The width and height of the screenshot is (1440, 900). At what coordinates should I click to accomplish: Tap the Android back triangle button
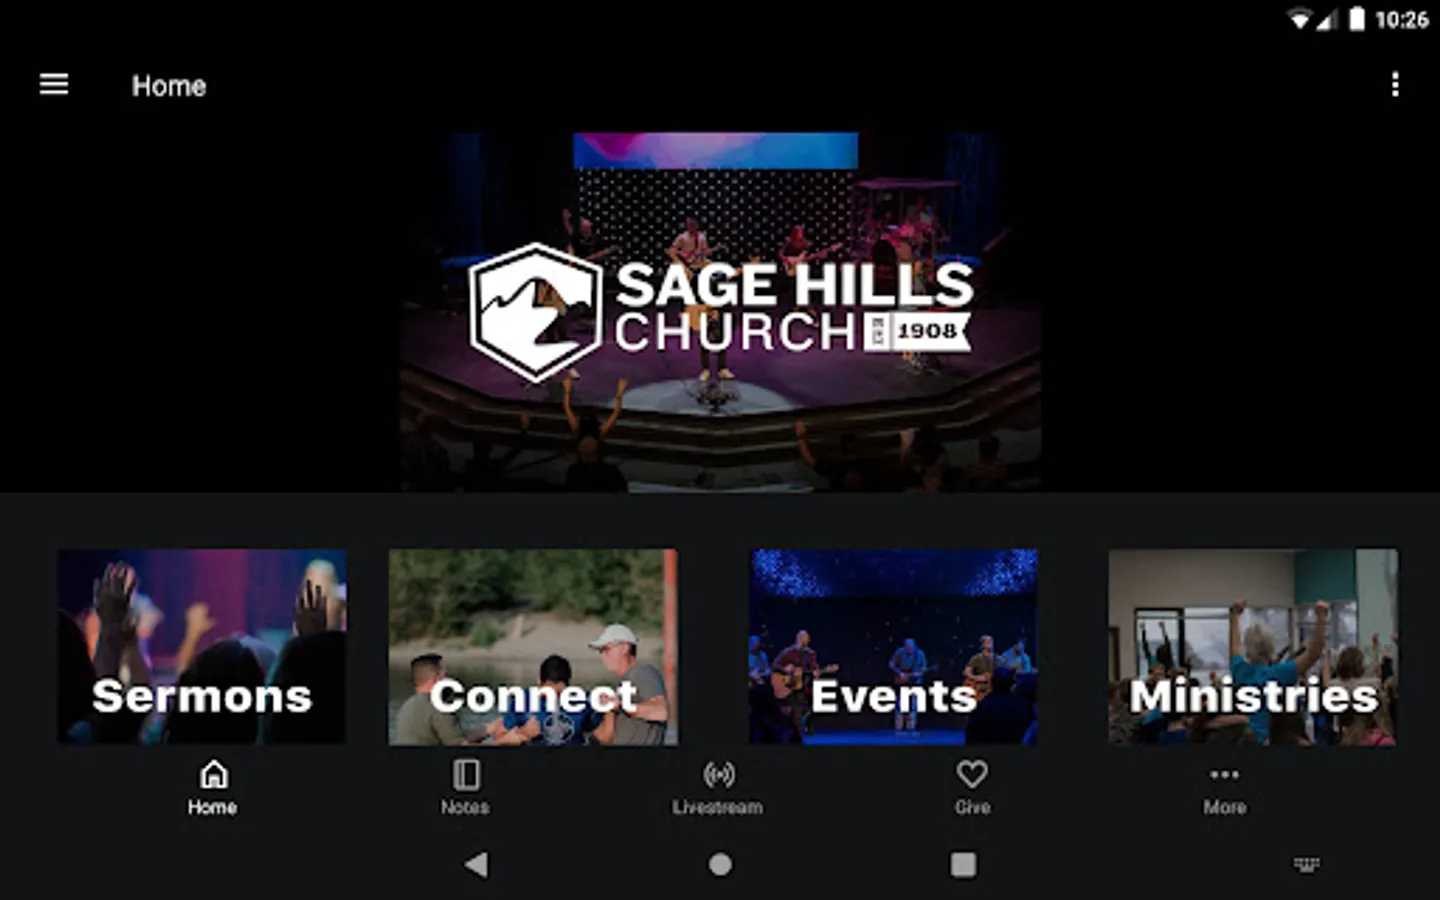[x=477, y=864]
